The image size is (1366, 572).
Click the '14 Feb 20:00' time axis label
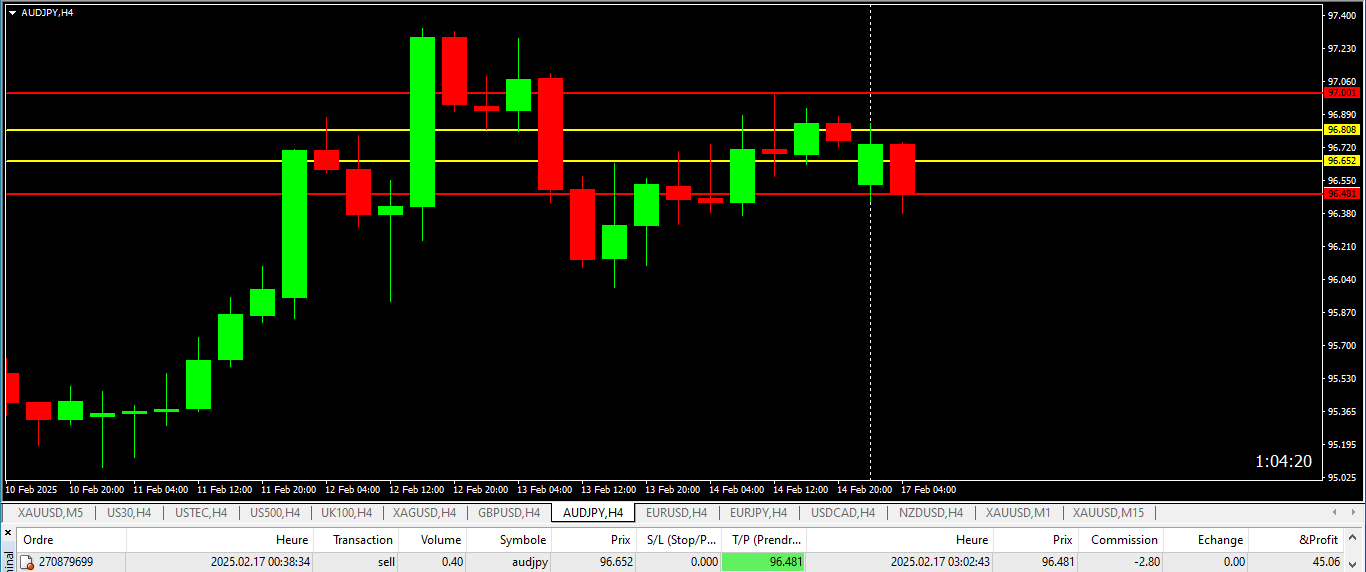click(864, 490)
